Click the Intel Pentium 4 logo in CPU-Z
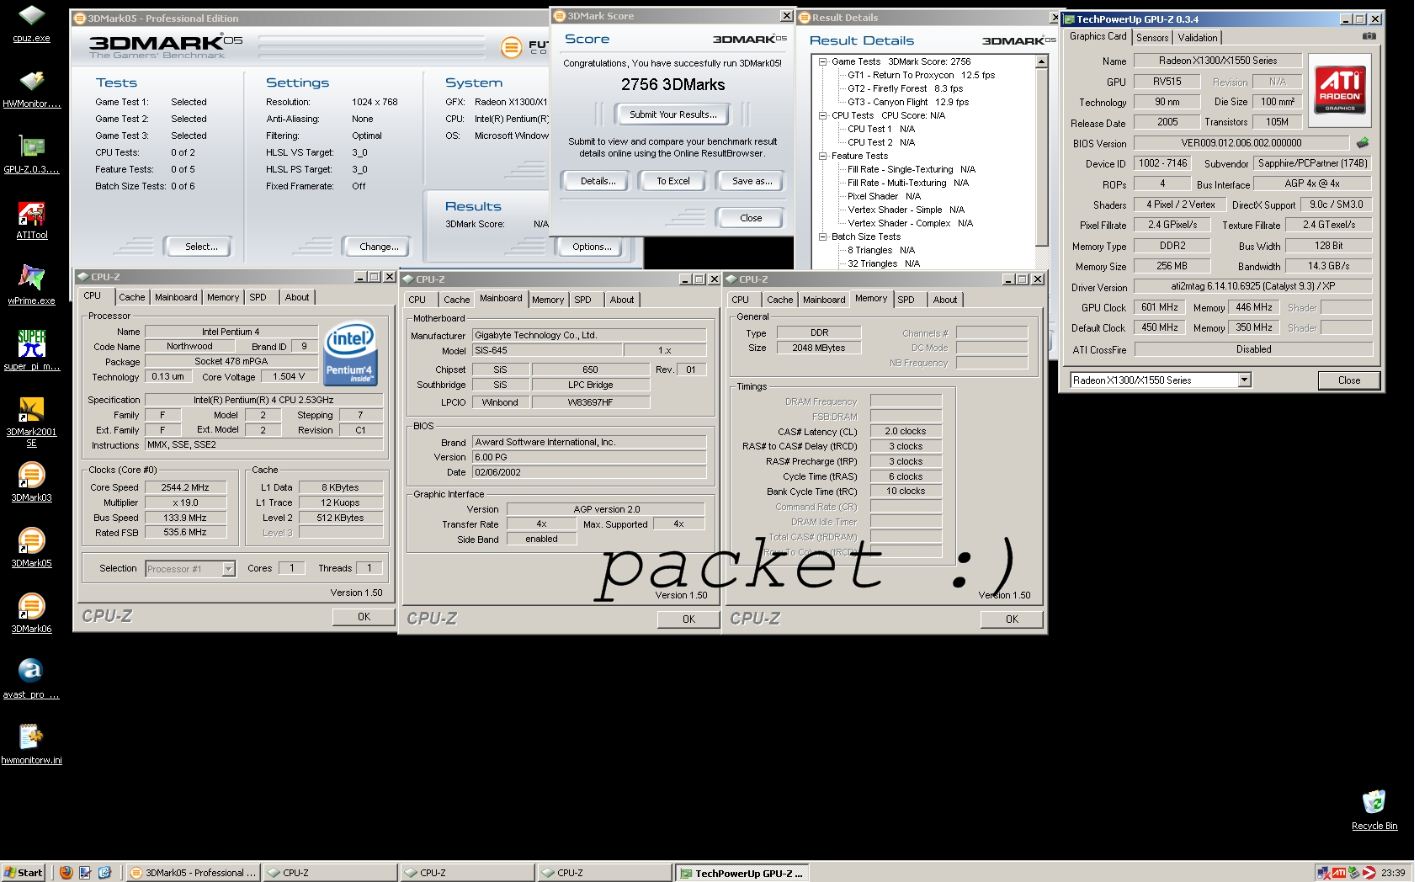Viewport: 1415px width, 882px height. [350, 354]
